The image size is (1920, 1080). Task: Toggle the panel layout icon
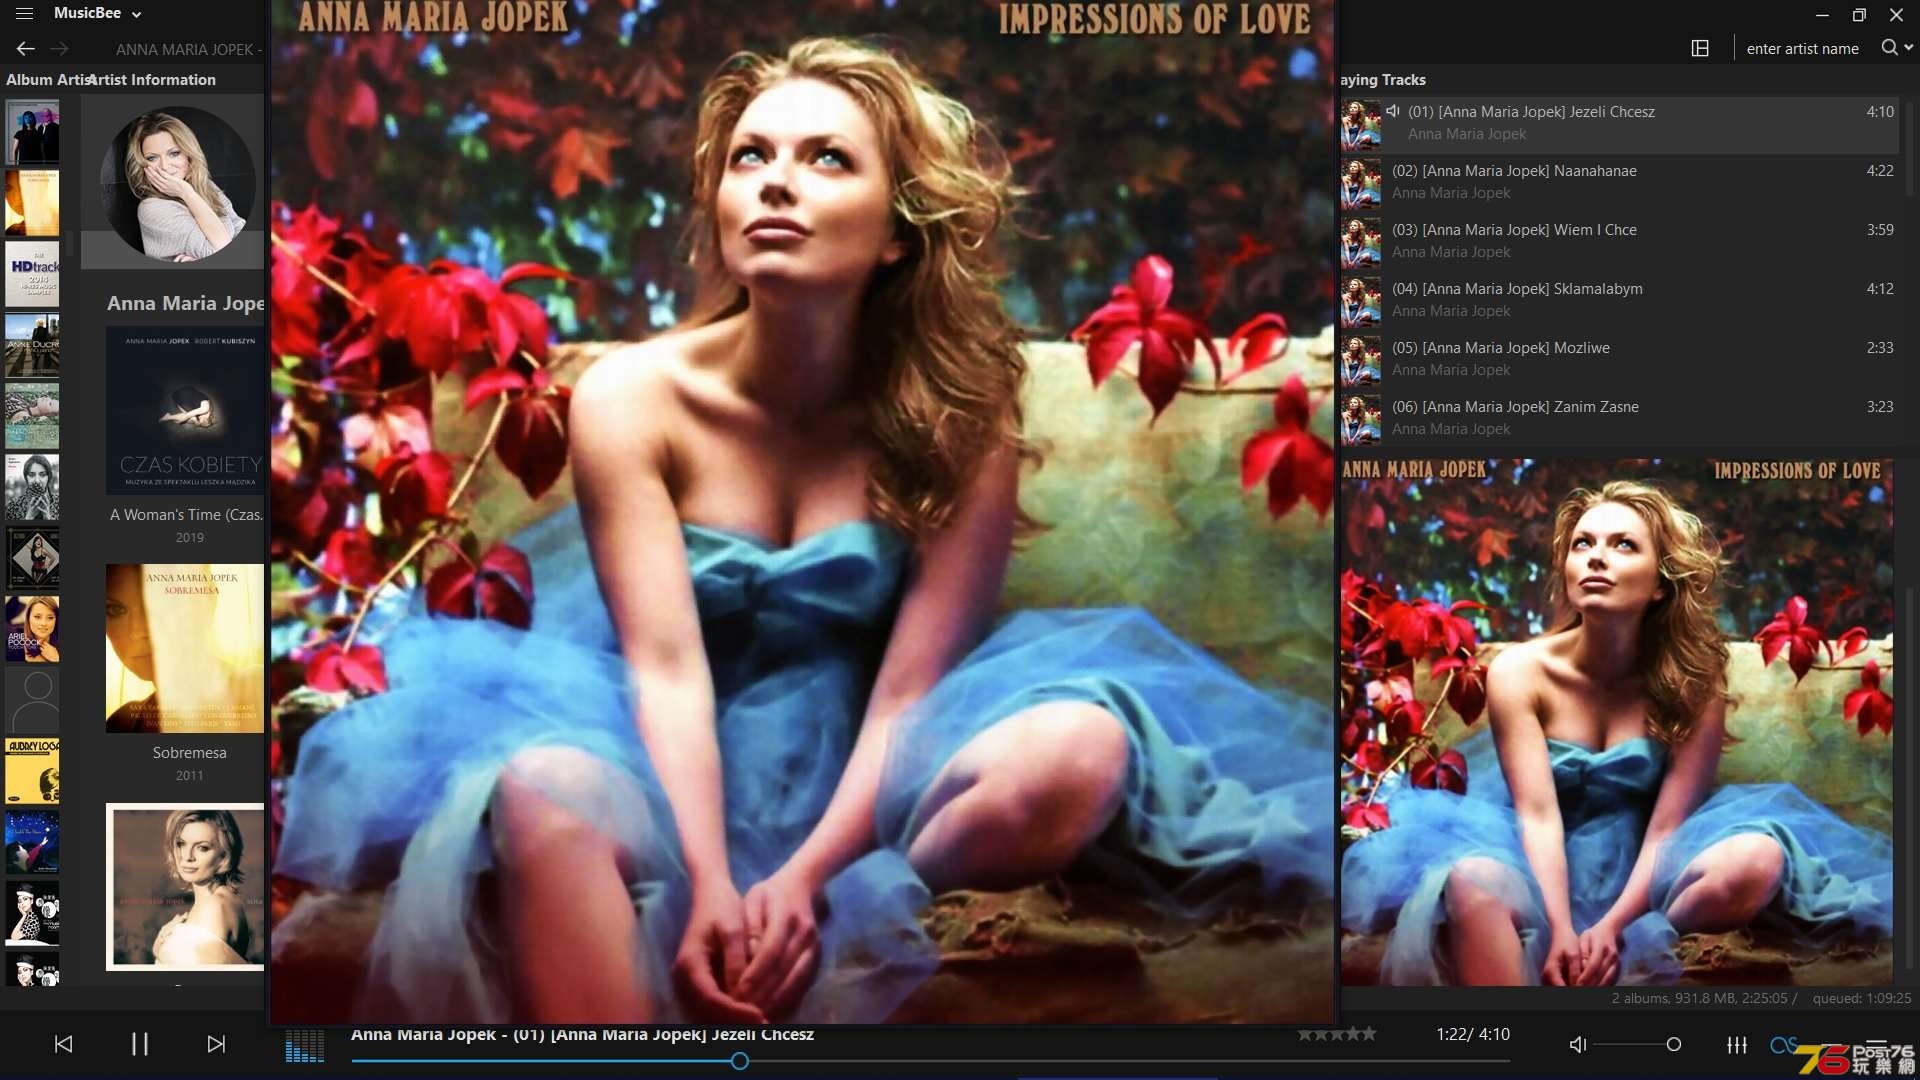1700,48
